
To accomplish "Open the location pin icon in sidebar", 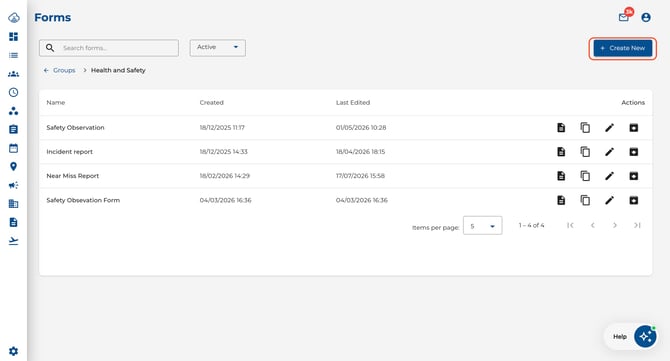I will point(14,167).
